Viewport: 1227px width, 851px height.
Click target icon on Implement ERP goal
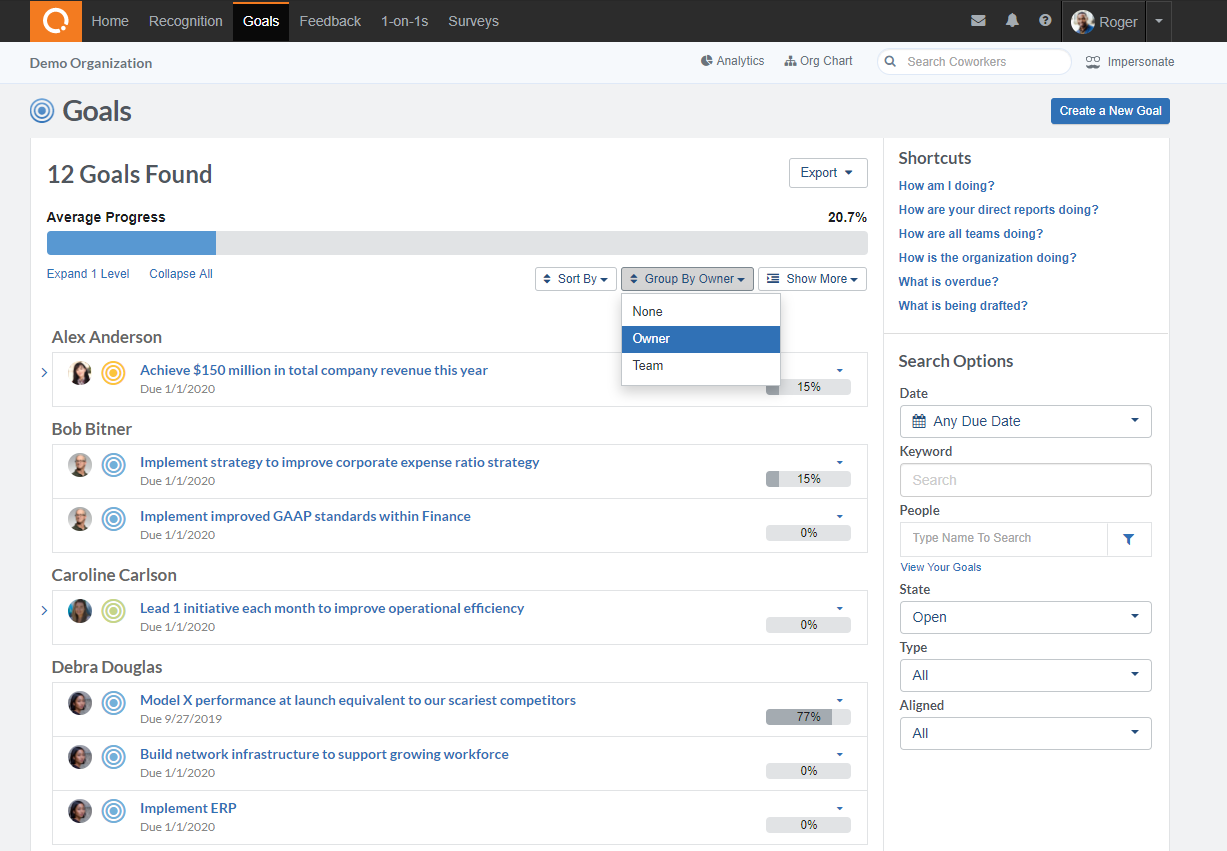click(x=114, y=811)
